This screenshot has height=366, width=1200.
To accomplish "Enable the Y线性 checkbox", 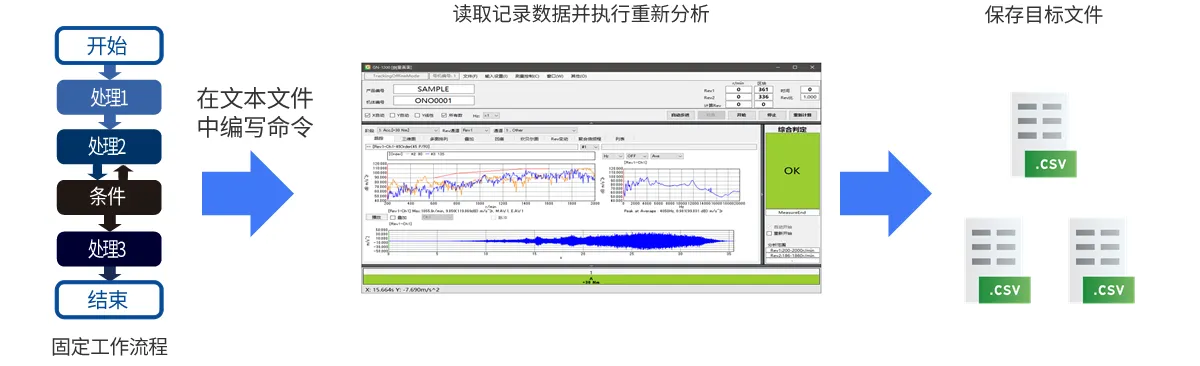I will tap(417, 115).
